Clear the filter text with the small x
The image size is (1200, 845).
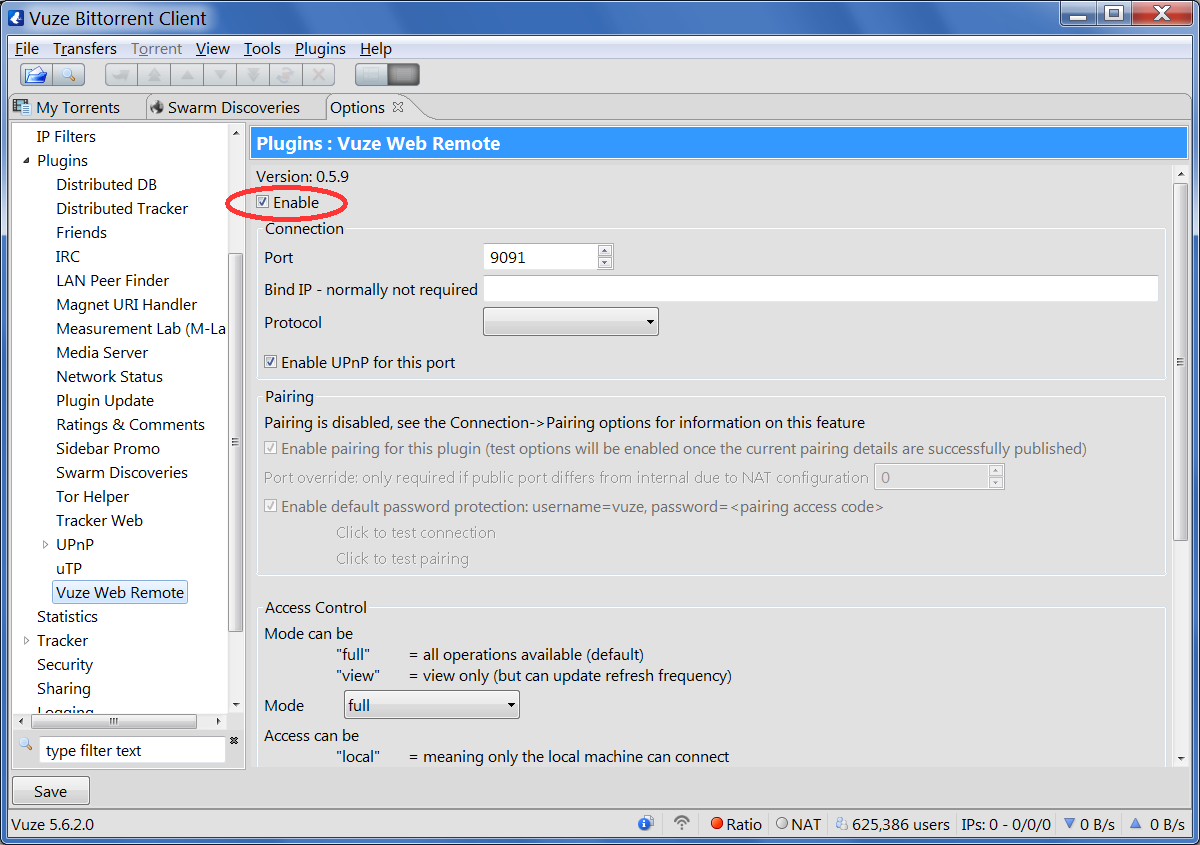coord(234,741)
